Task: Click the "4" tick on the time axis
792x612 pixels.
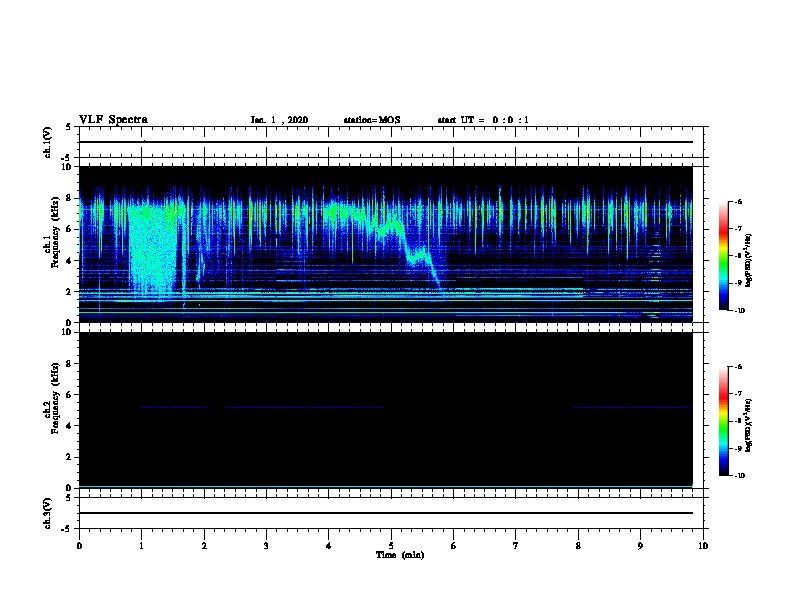Action: [x=329, y=545]
